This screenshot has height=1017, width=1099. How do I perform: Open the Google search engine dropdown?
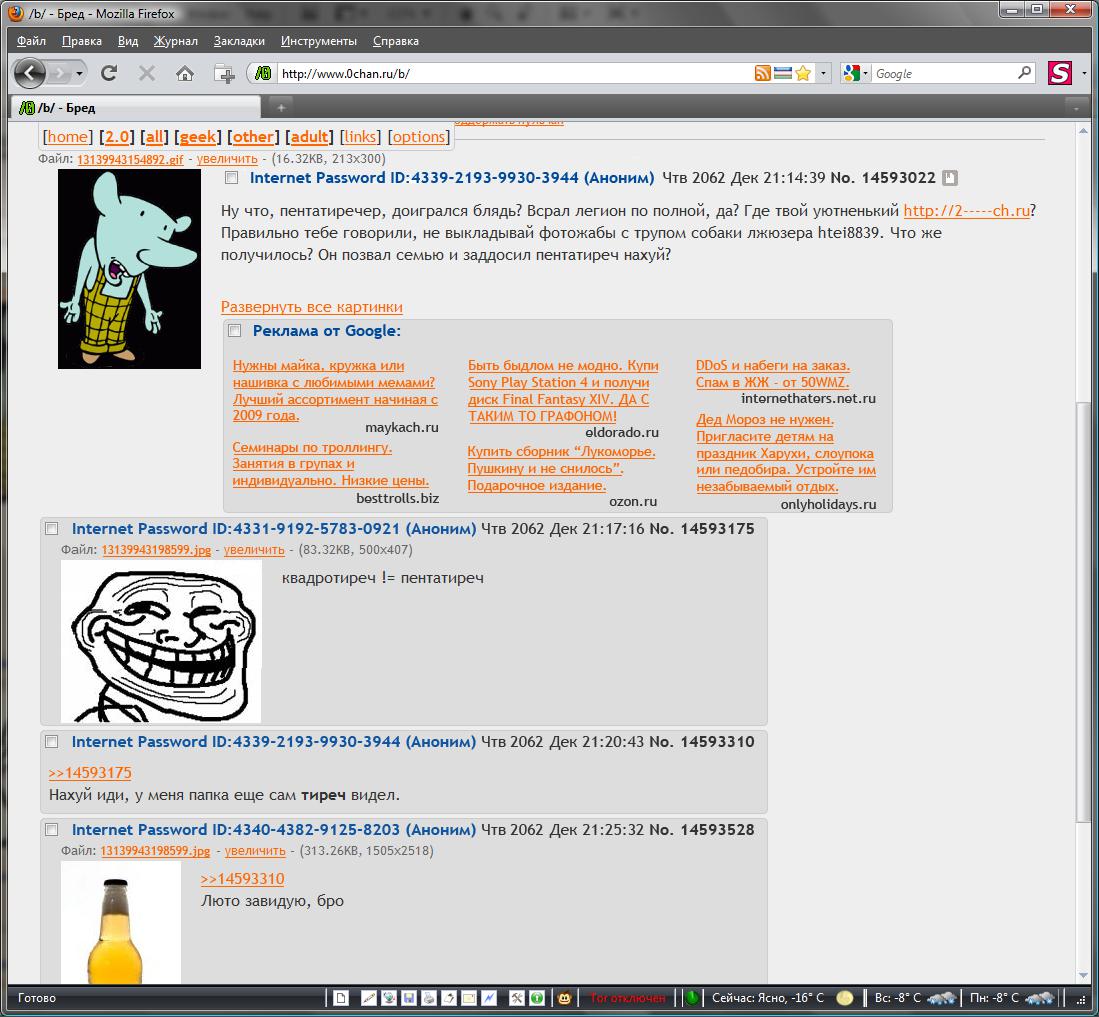pos(856,73)
